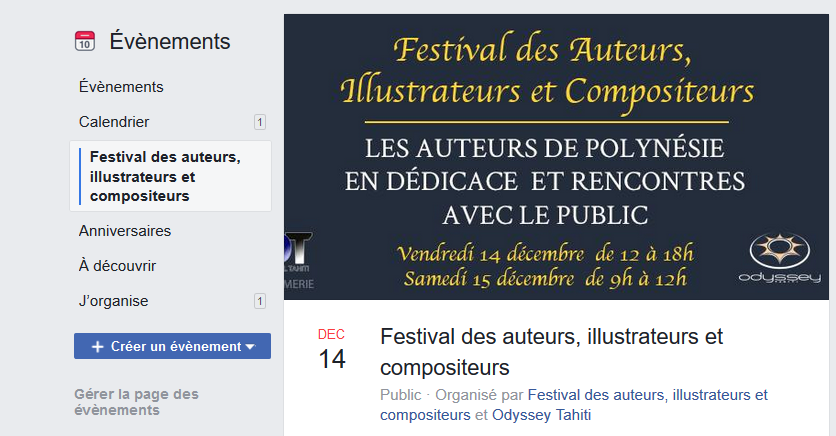Navigate to À découvrir
This screenshot has width=836, height=436.
tap(117, 266)
